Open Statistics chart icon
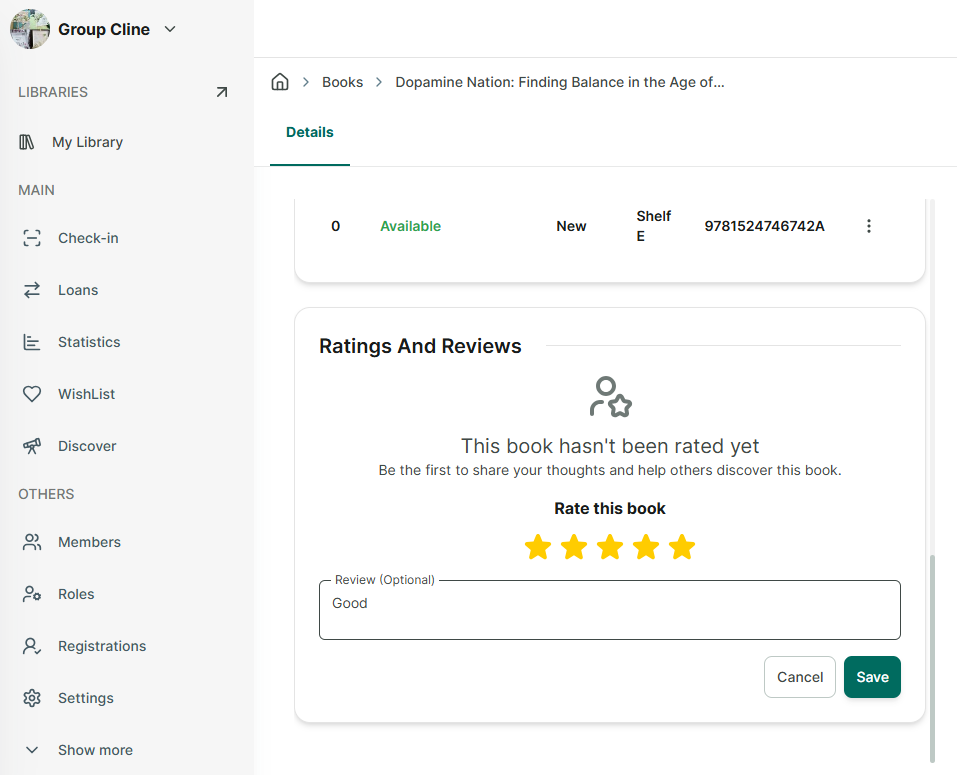 coord(32,342)
